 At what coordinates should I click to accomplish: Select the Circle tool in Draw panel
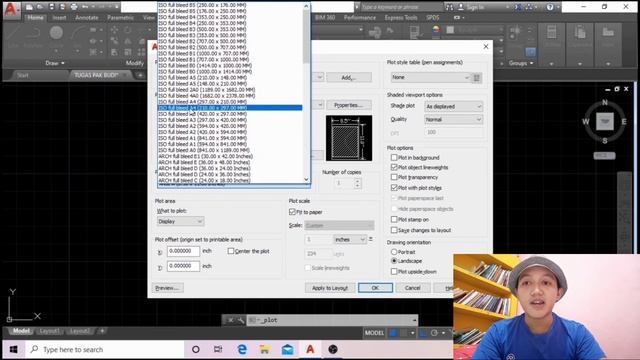tap(56, 33)
